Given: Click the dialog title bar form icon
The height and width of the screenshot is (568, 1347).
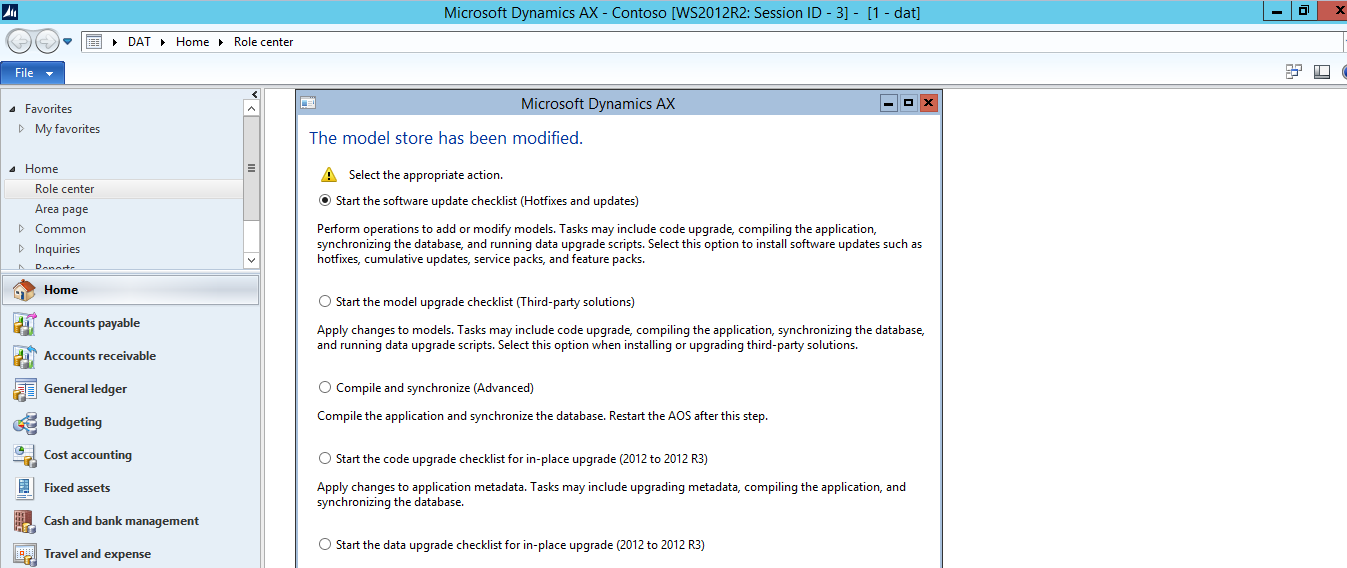Looking at the screenshot, I should tap(308, 103).
